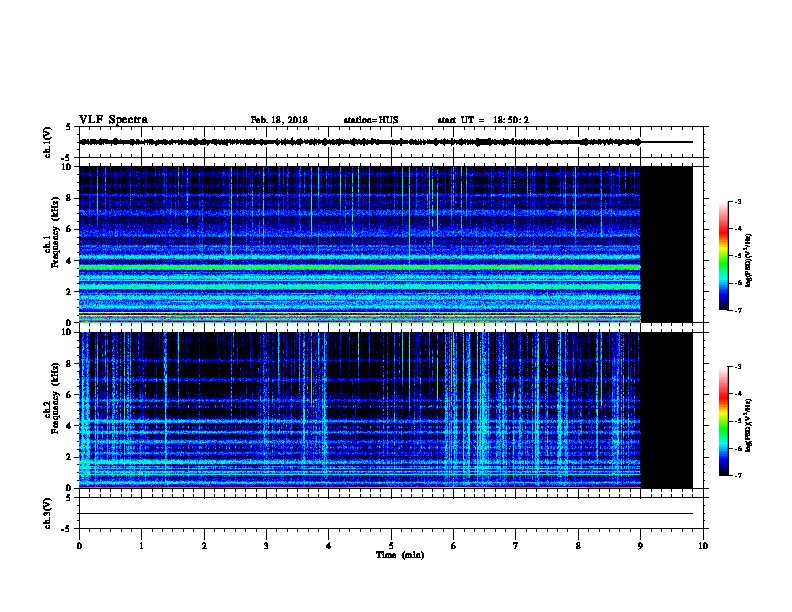Click the "-7" tick on ch.2 colorbar
Screen dimensions: 792x612
click(x=737, y=476)
